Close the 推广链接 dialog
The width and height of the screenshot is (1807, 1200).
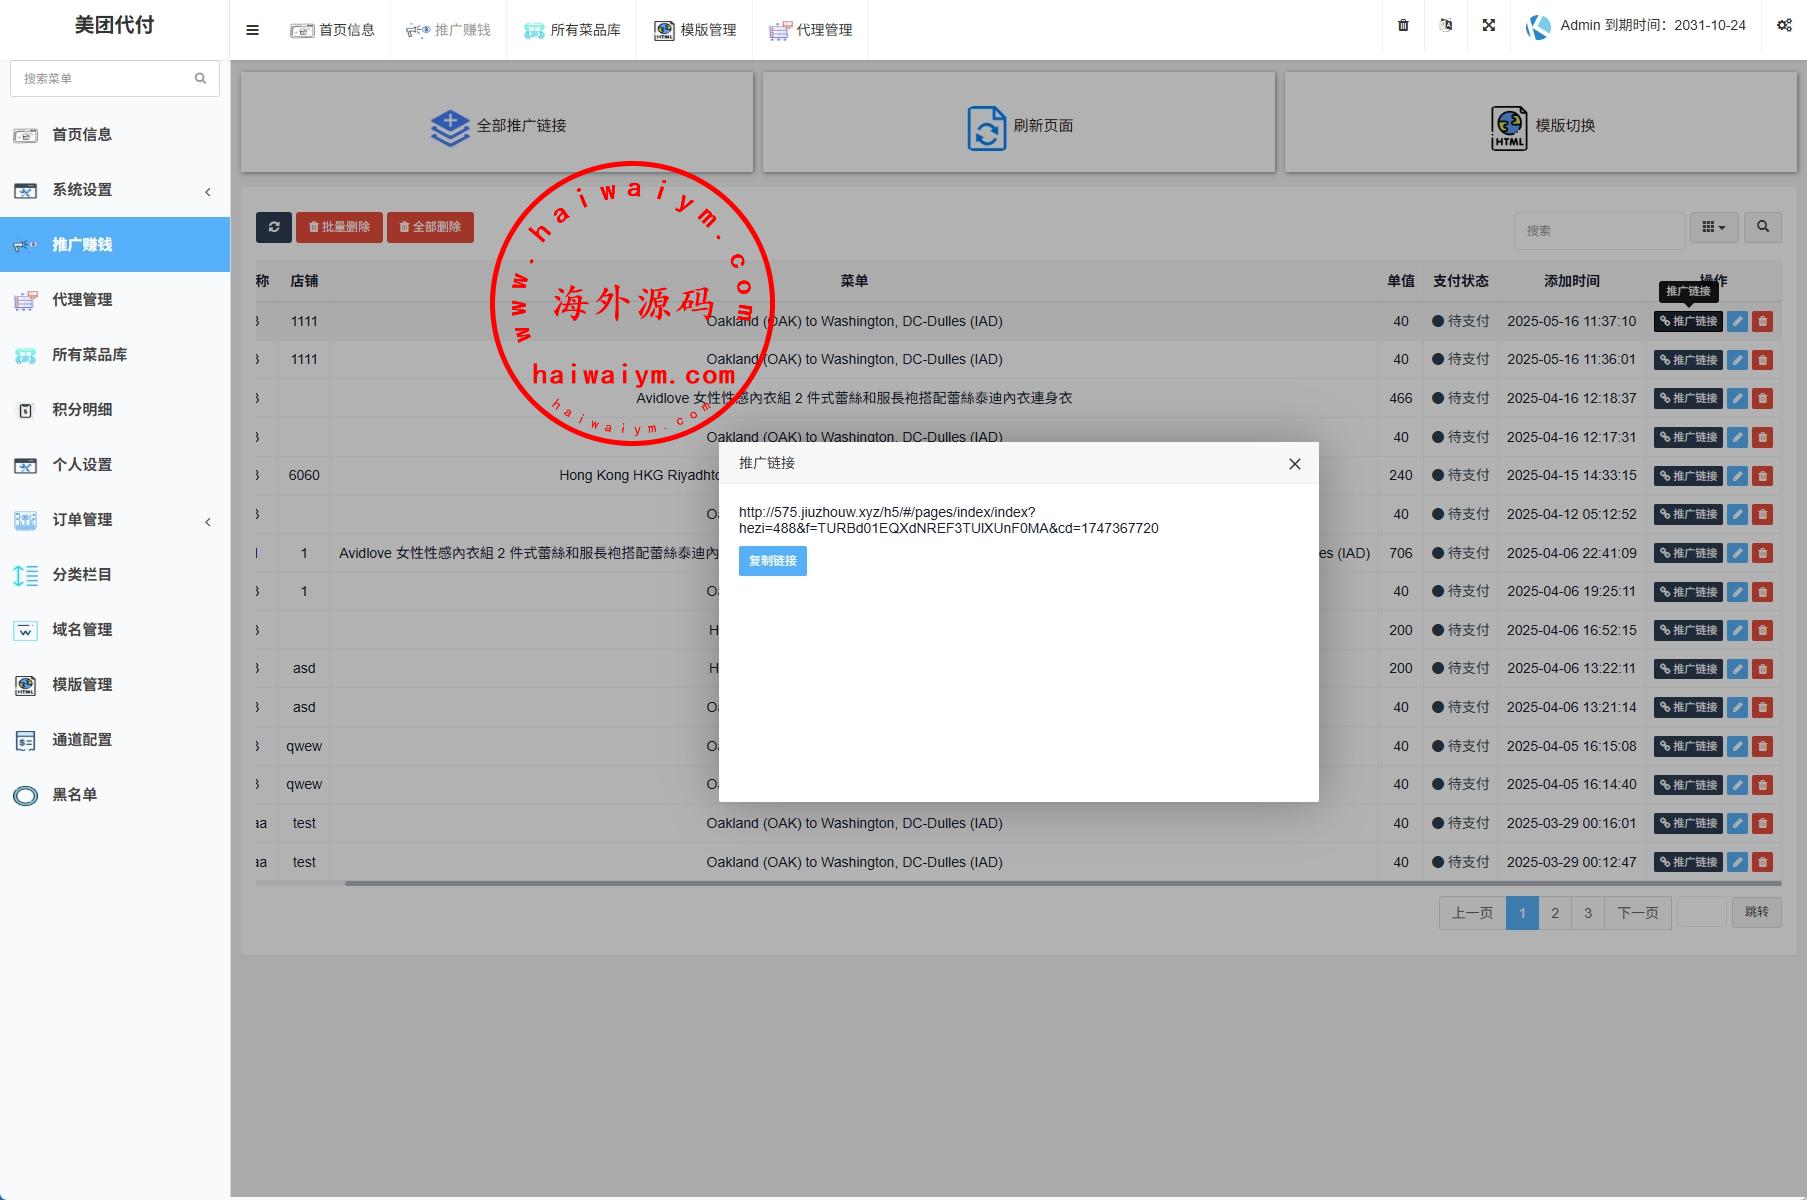click(1294, 464)
